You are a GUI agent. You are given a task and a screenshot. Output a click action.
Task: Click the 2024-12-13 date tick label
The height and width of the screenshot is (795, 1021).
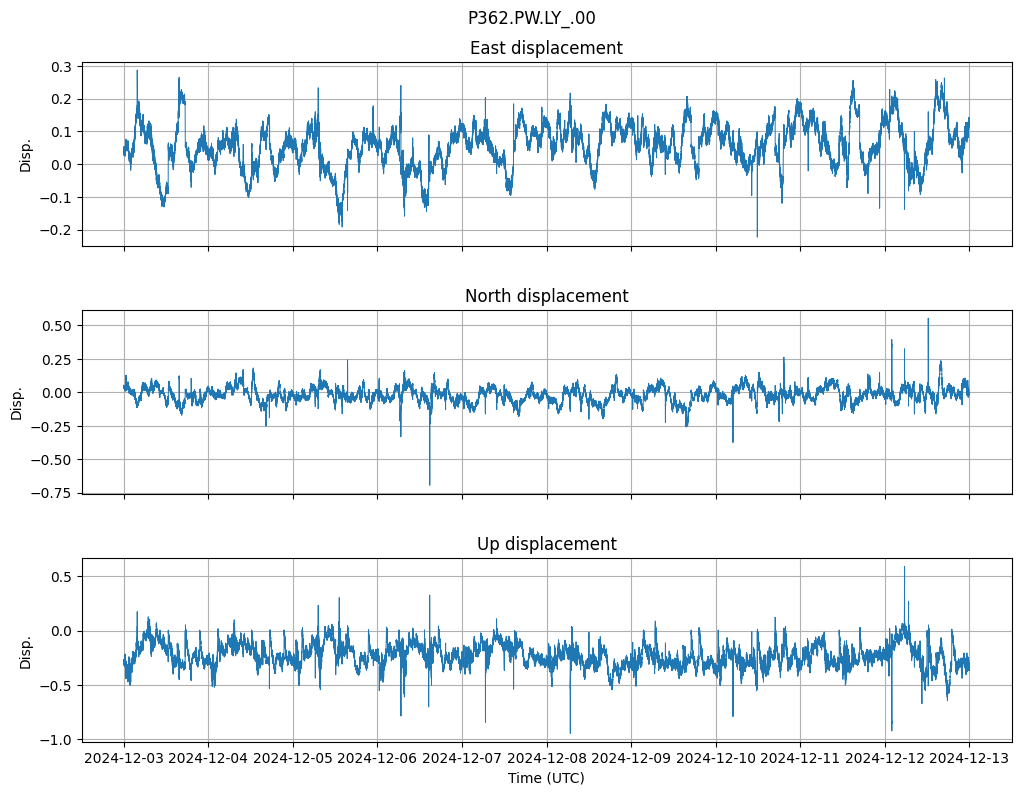969,759
